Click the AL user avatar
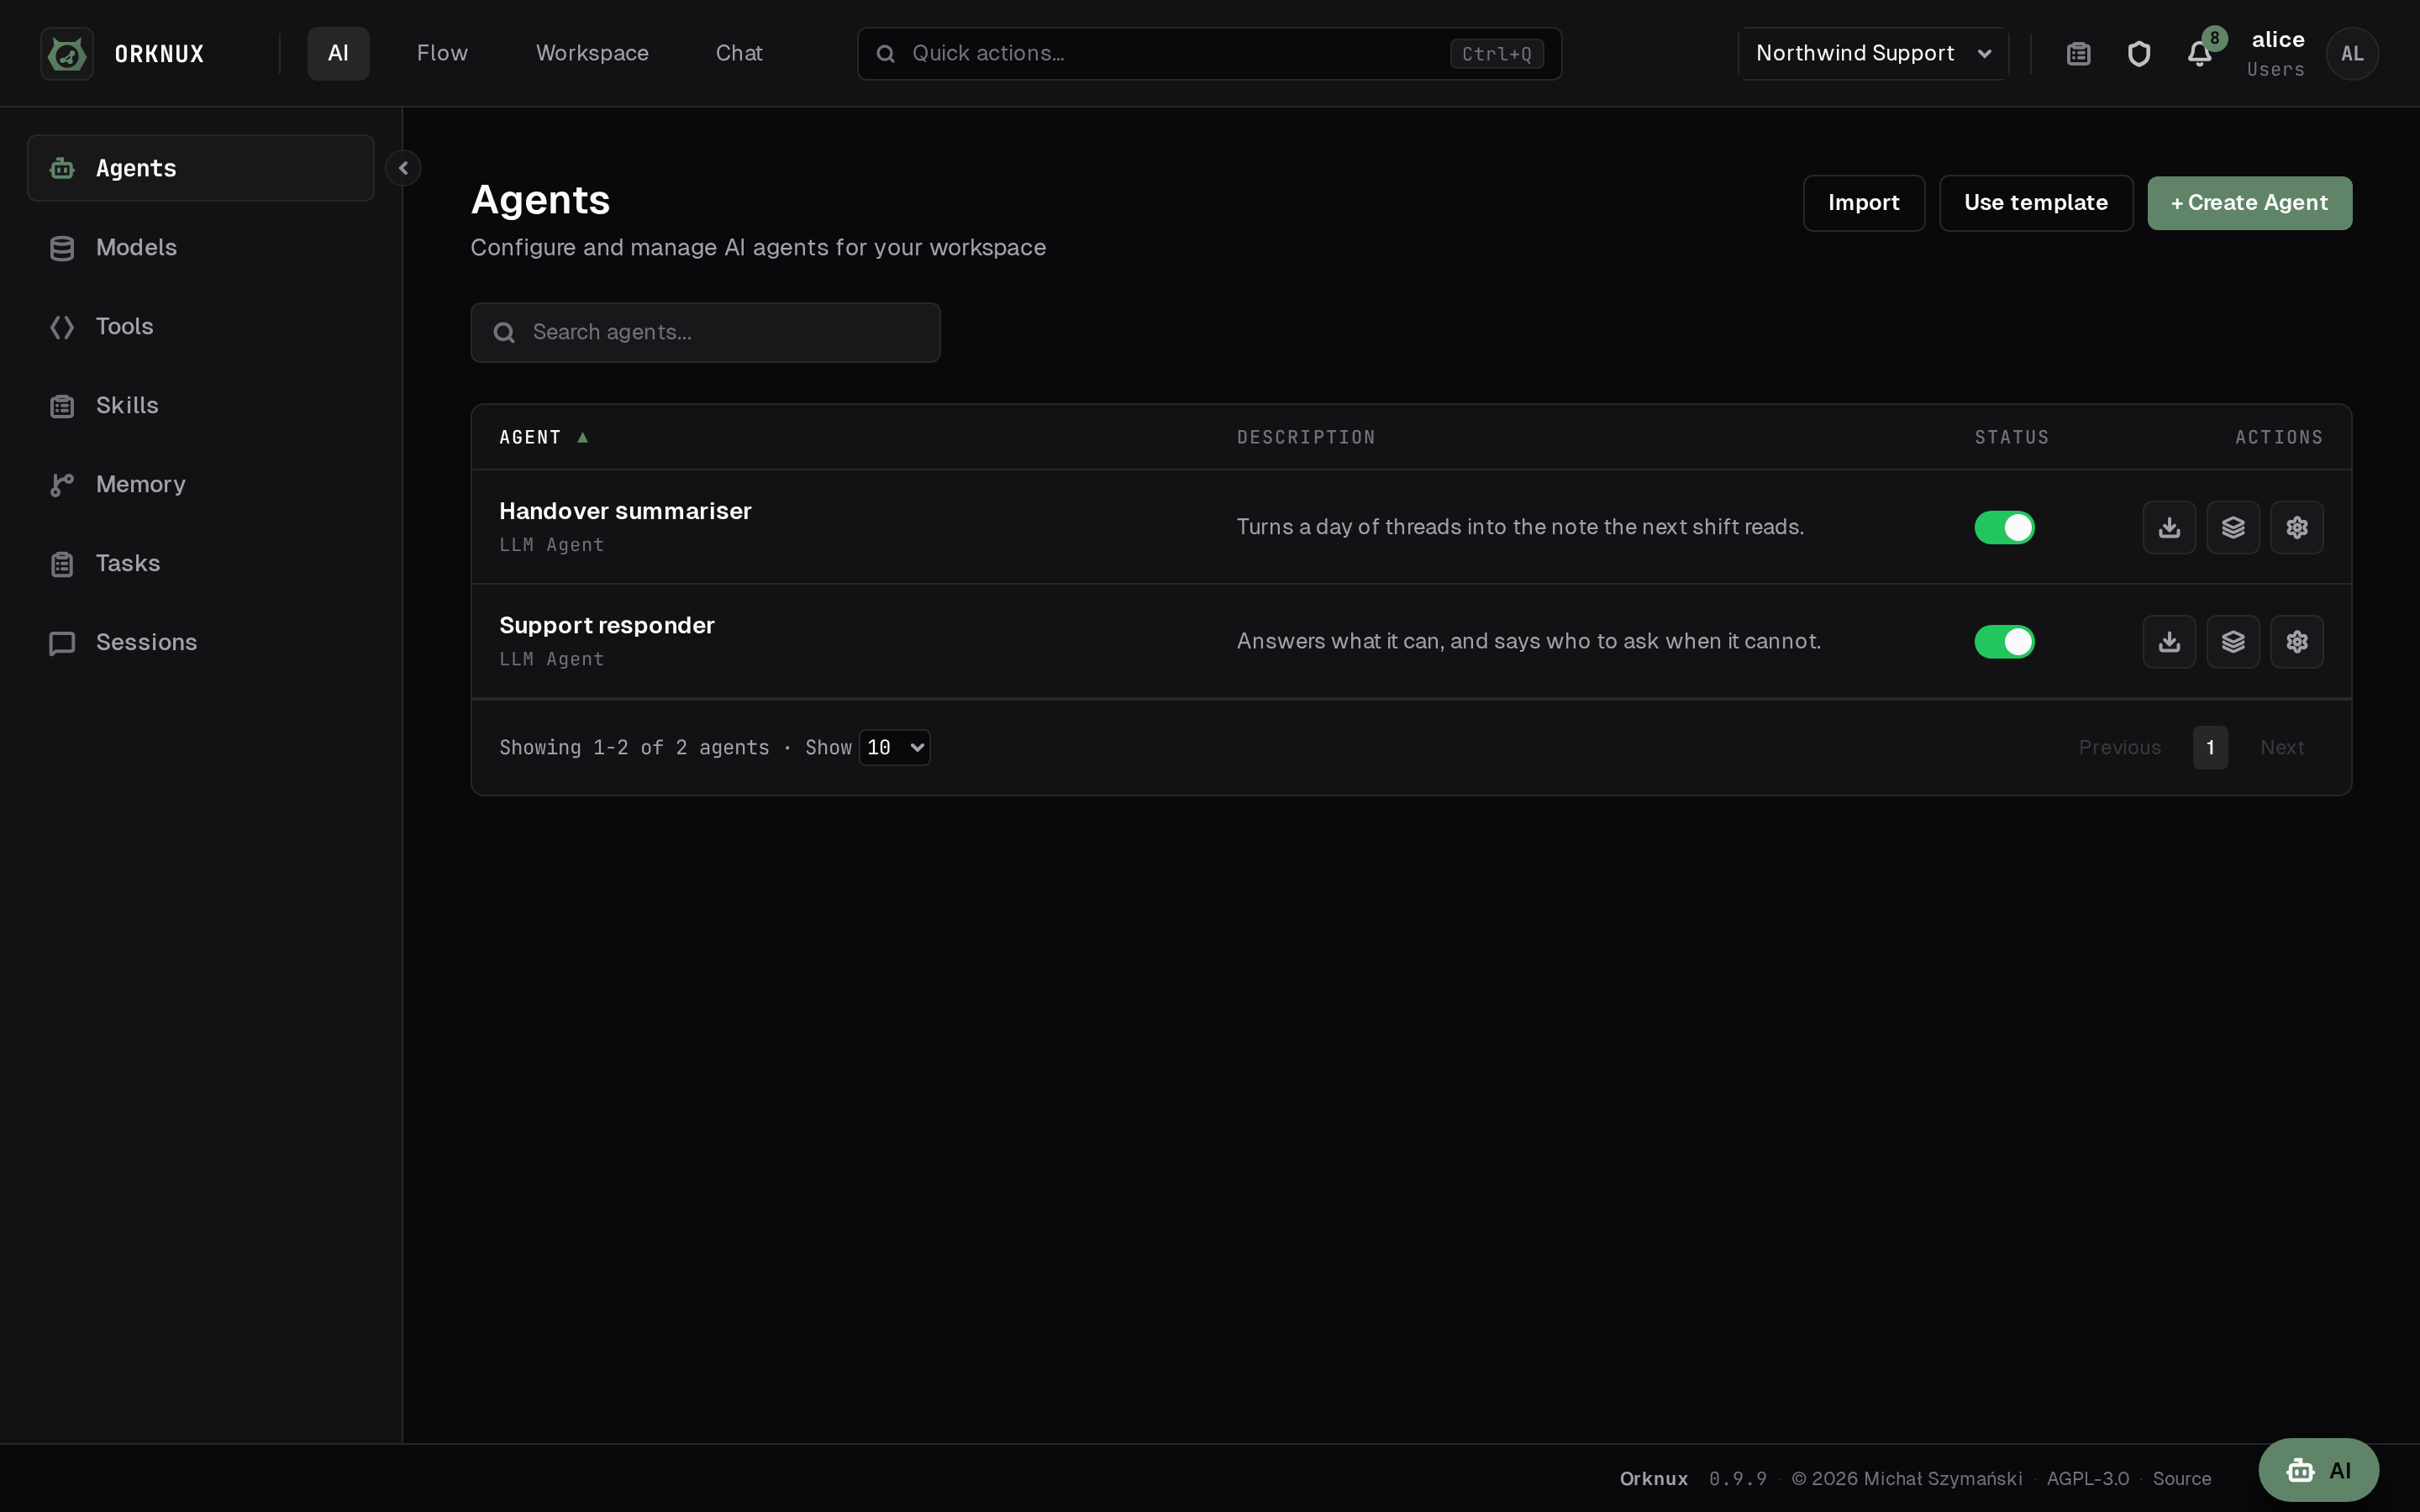 [2352, 54]
